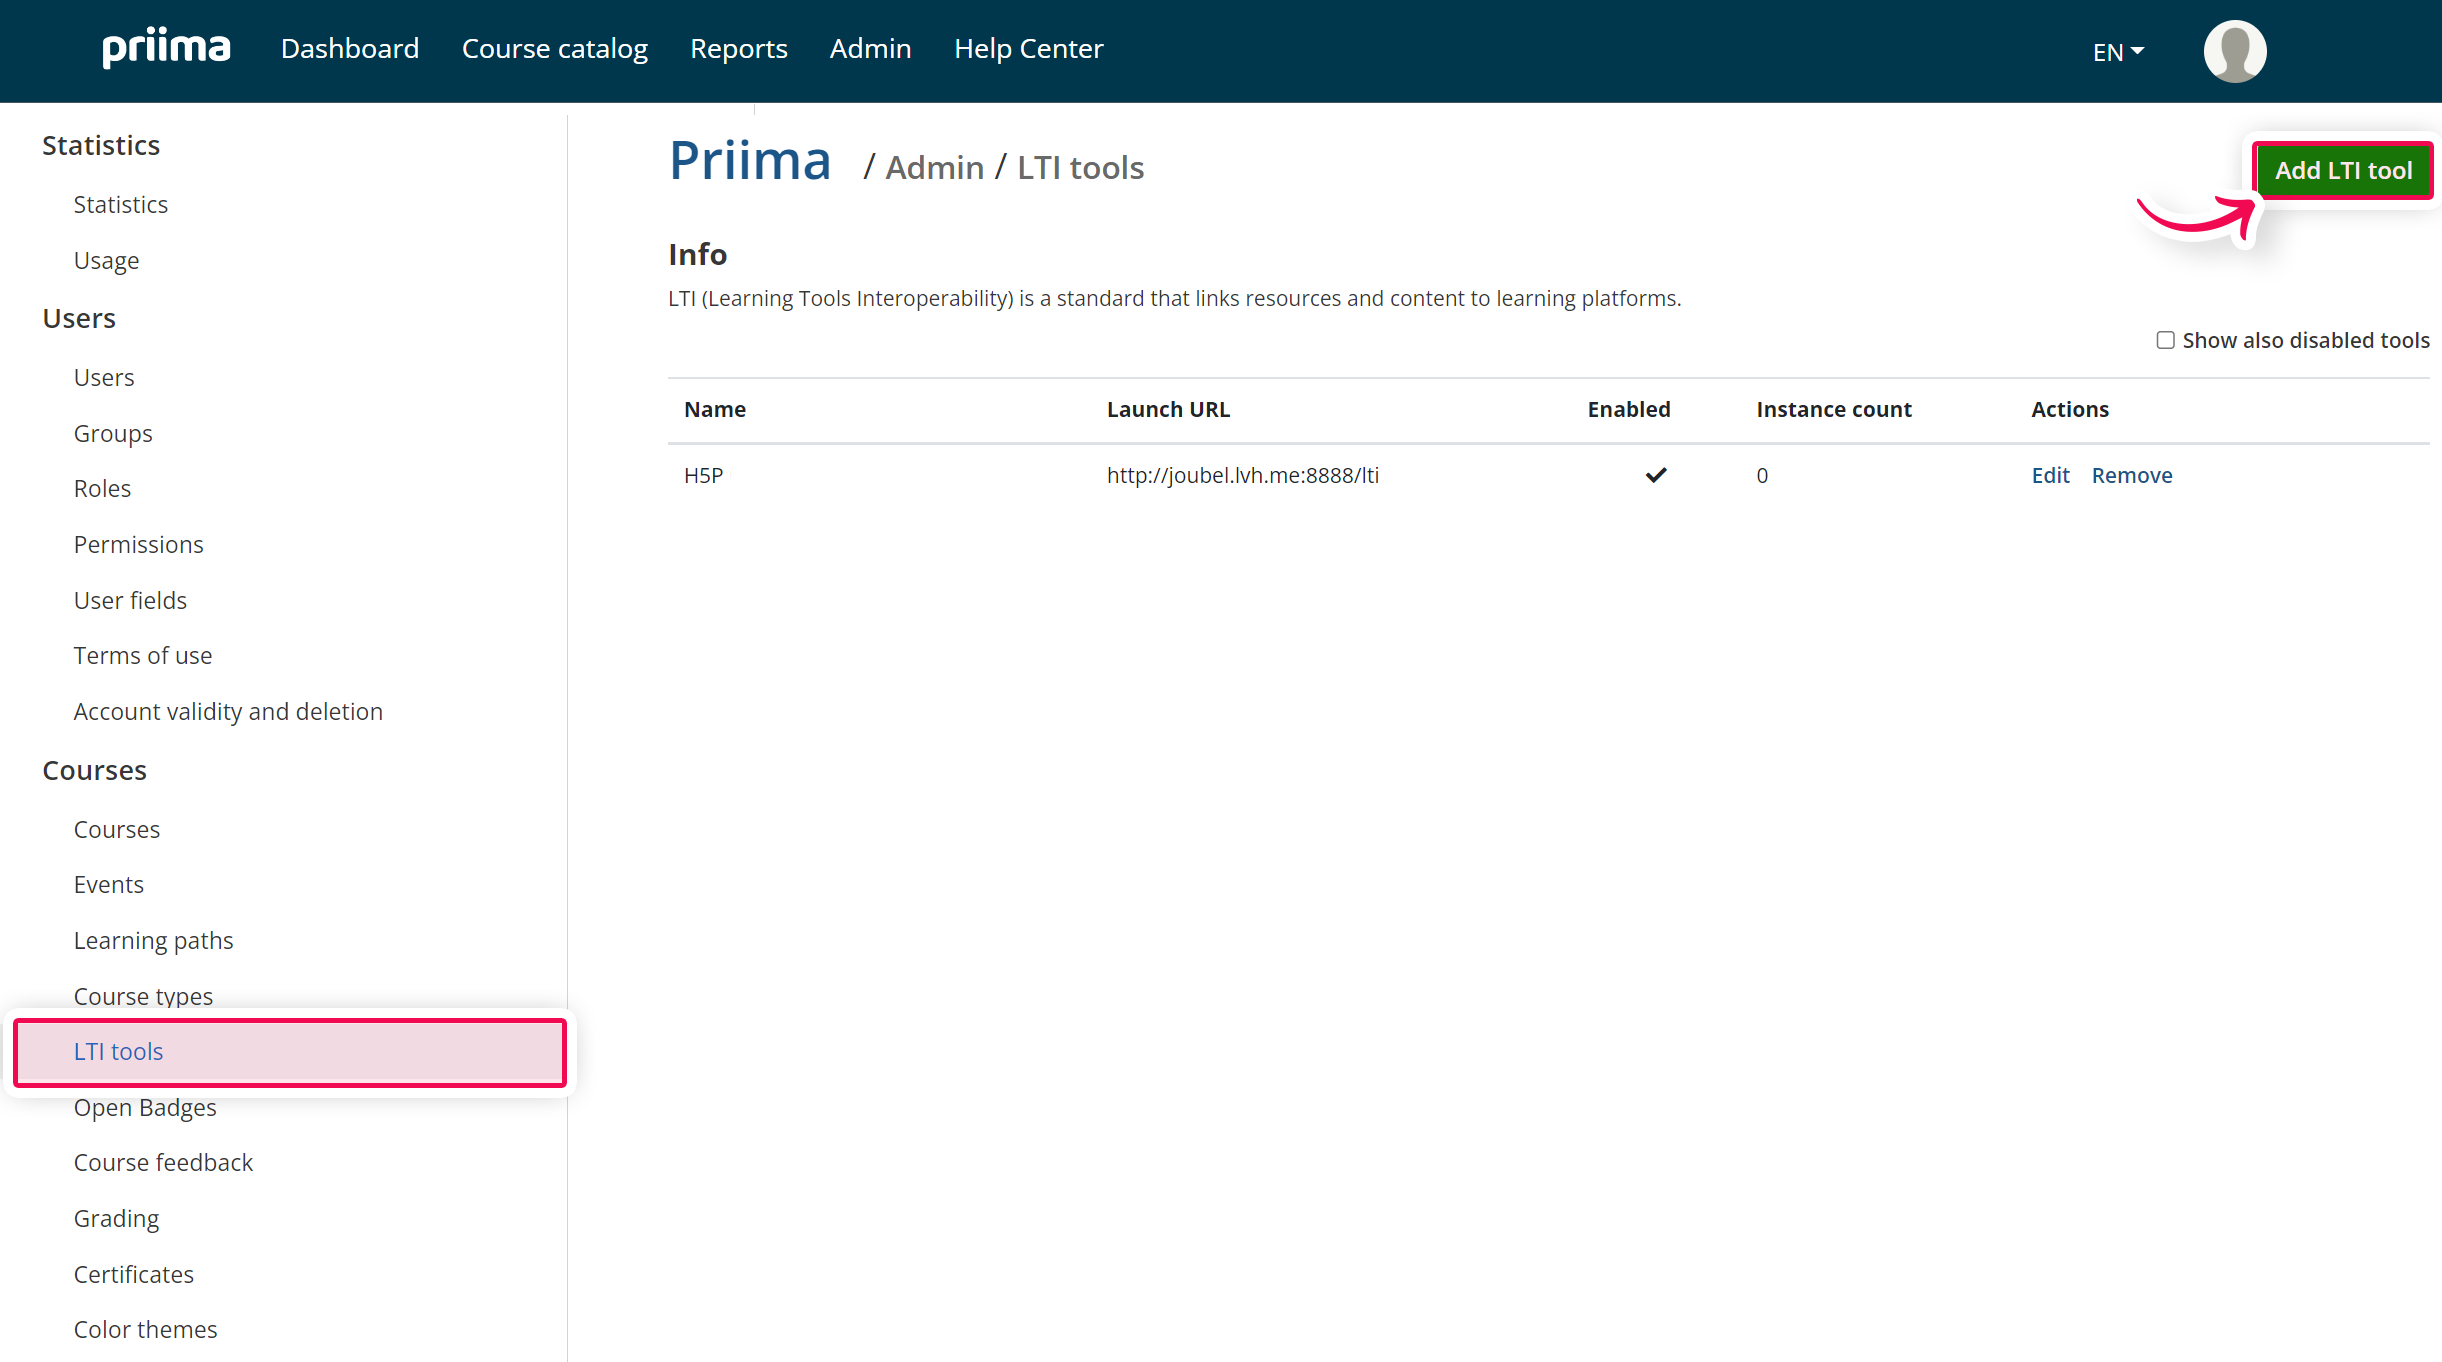Click the LTI description text under Info
This screenshot has width=2442, height=1362.
(1174, 298)
